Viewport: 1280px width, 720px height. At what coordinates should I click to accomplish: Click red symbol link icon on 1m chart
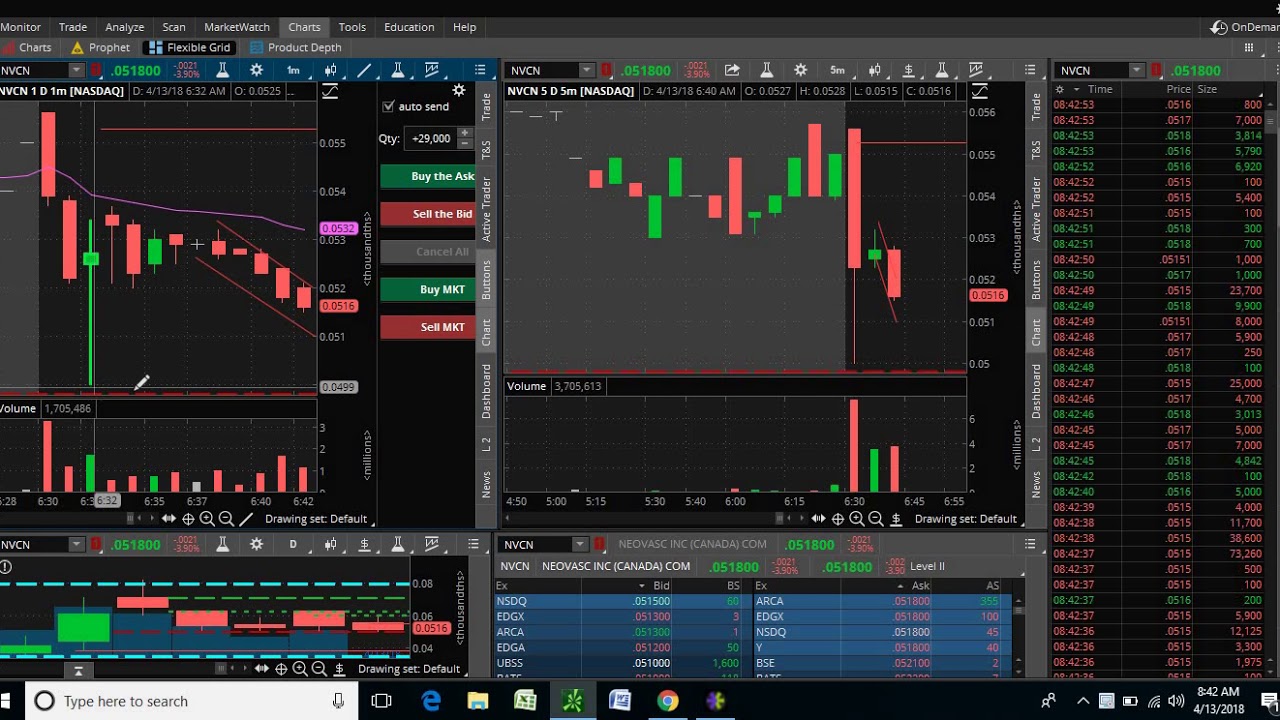[x=97, y=70]
